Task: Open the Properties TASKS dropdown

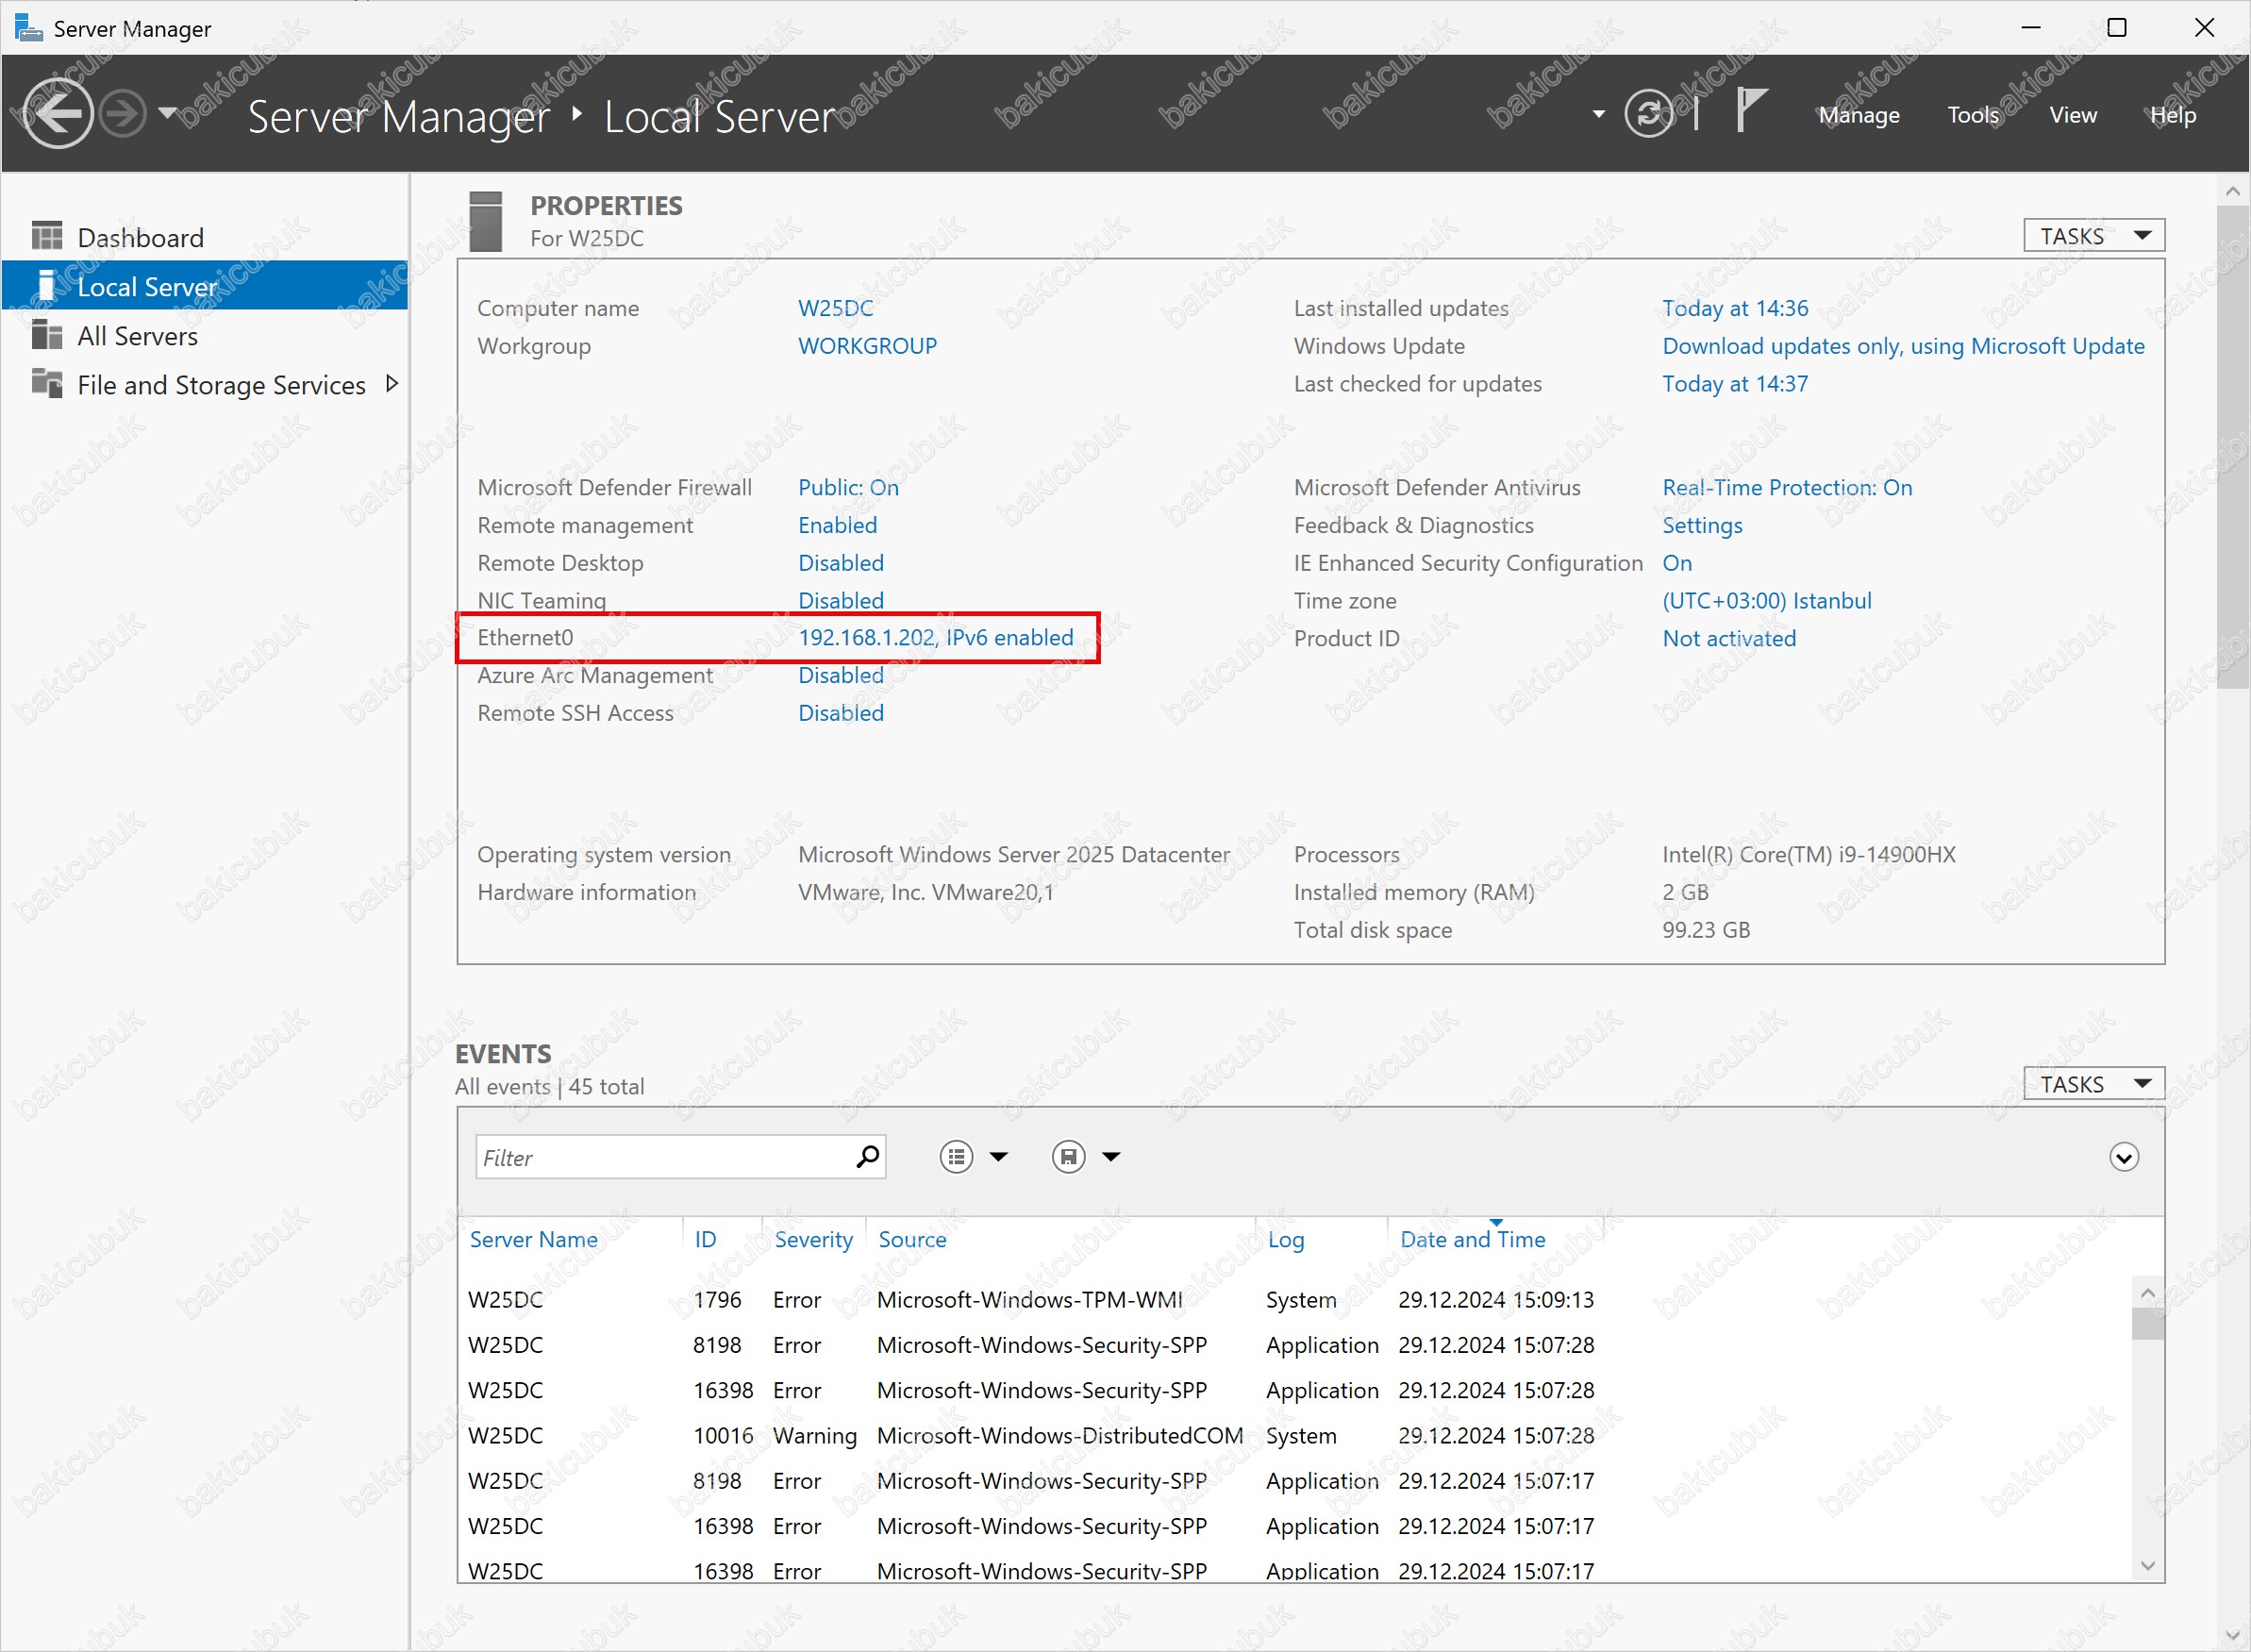Action: point(2093,236)
